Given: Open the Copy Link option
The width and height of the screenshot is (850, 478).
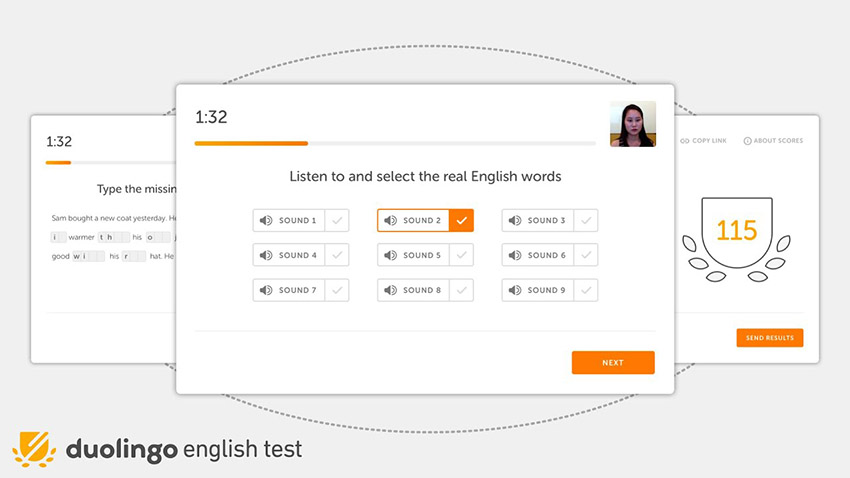Looking at the screenshot, I should click(x=703, y=140).
